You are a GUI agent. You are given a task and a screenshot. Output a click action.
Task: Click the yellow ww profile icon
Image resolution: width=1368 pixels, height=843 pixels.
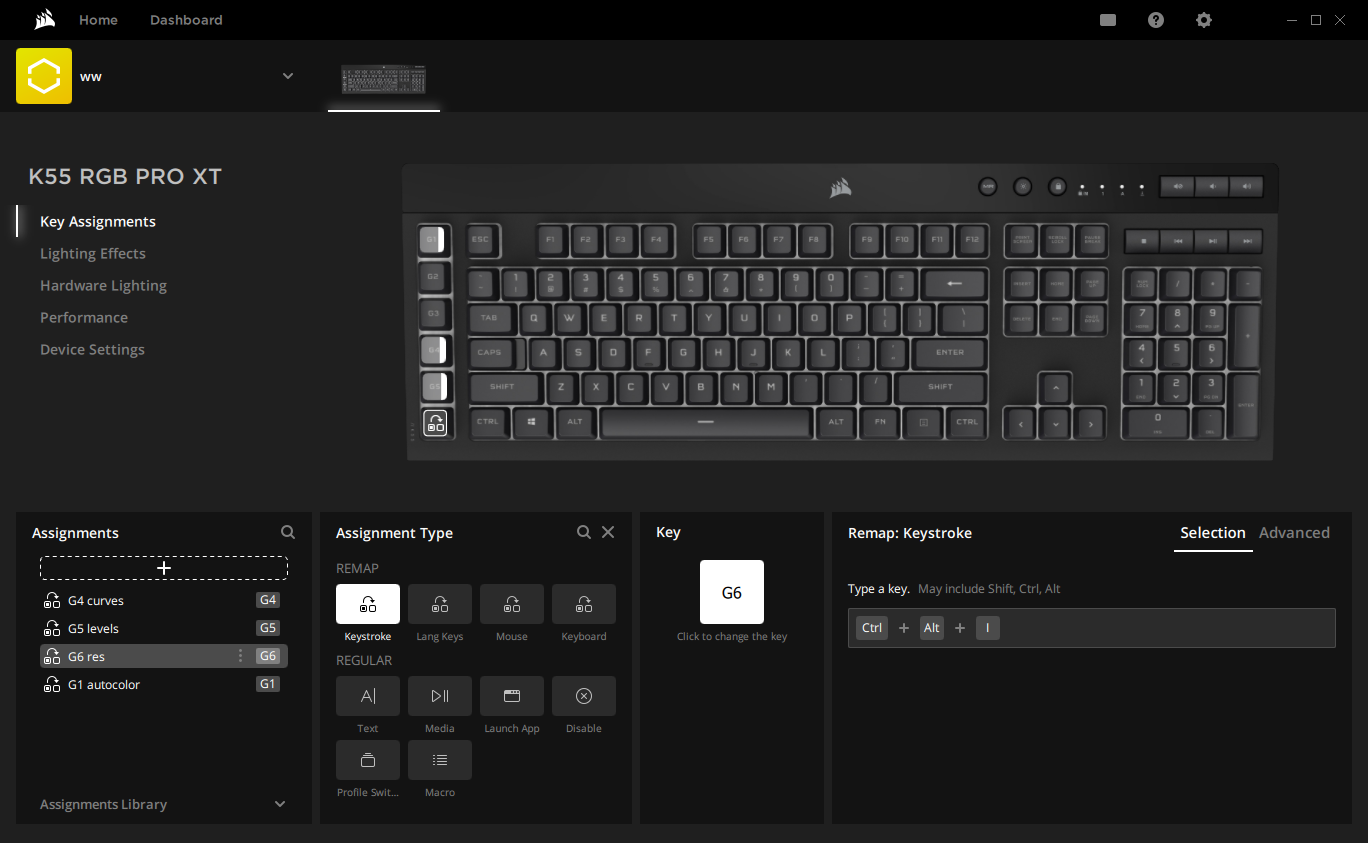coord(44,76)
